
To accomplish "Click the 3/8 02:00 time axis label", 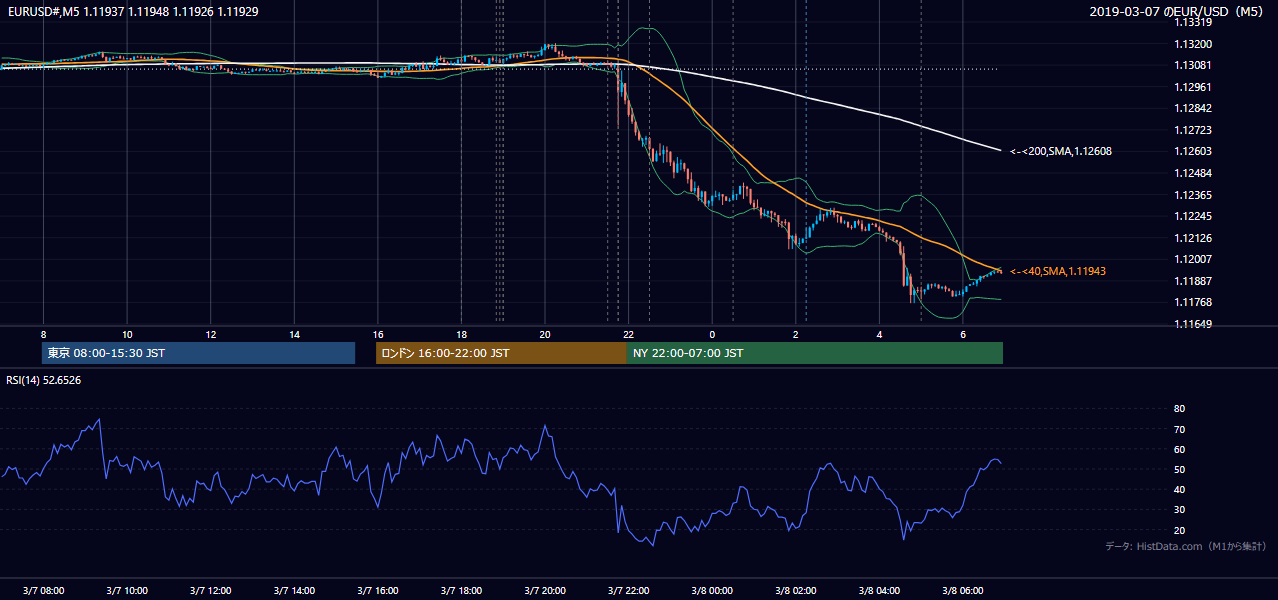I will [795, 590].
